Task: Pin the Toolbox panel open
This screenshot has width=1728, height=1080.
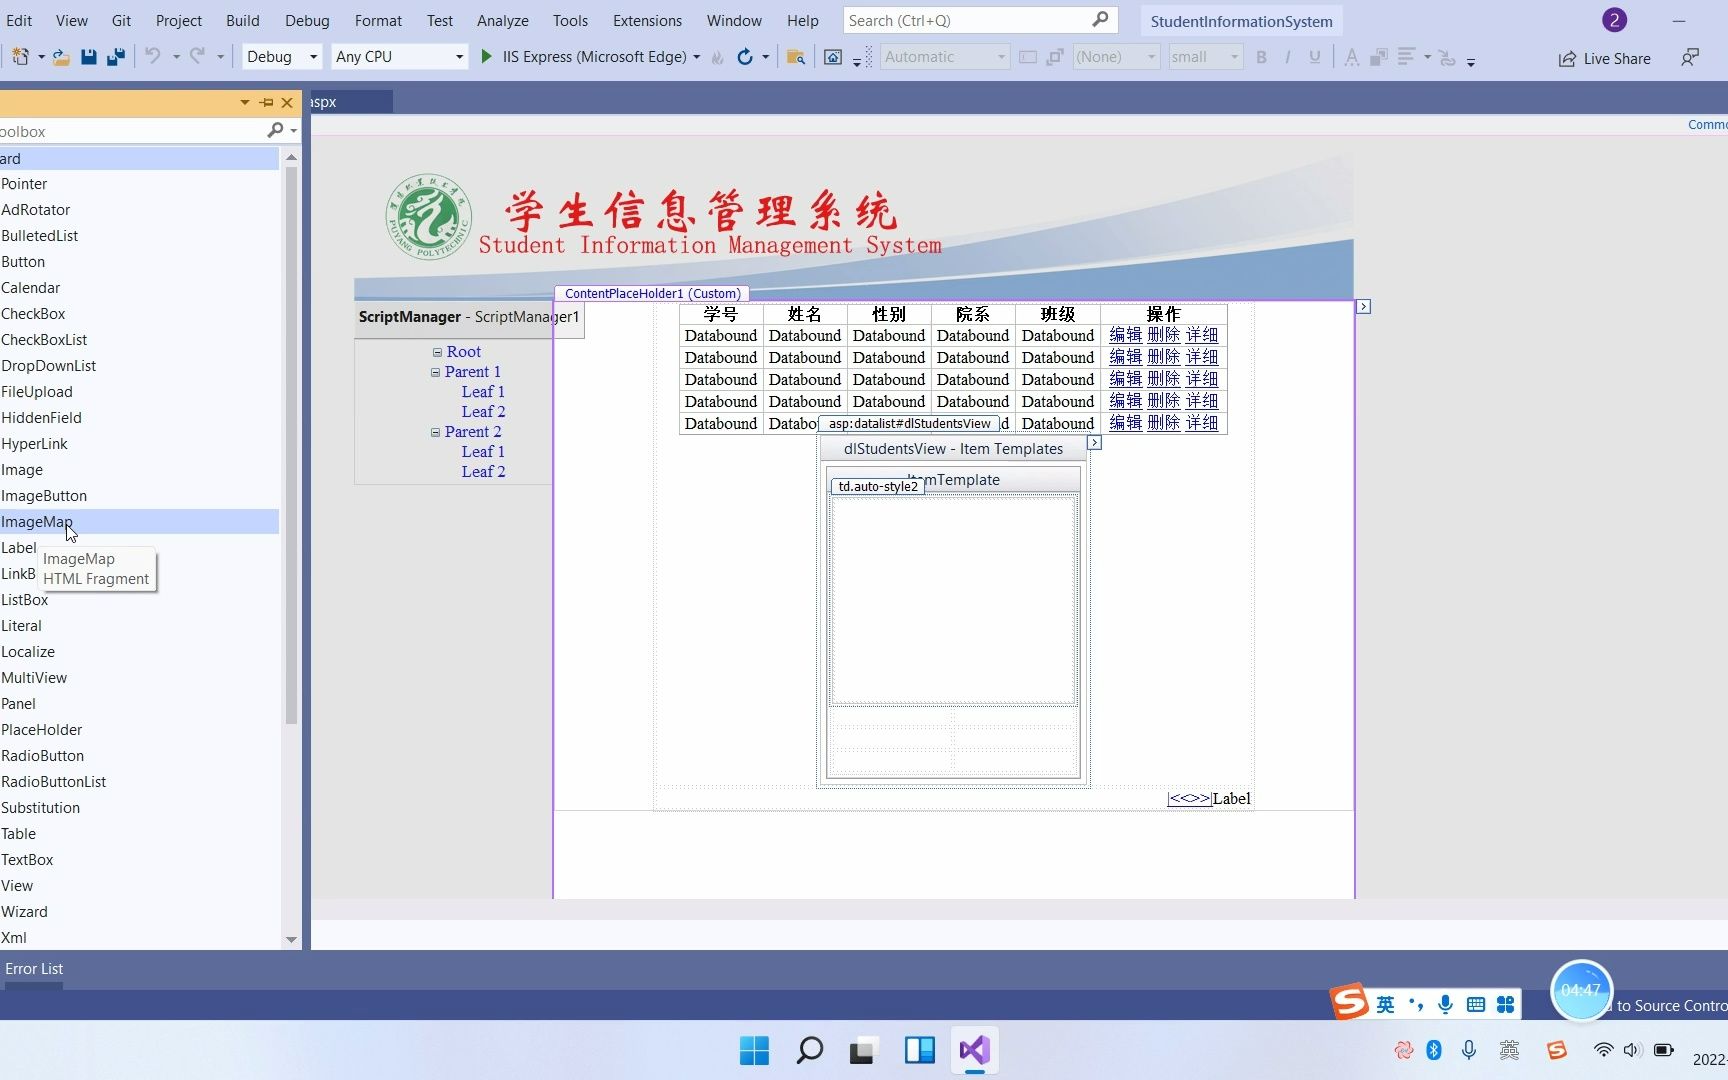Action: (x=265, y=103)
